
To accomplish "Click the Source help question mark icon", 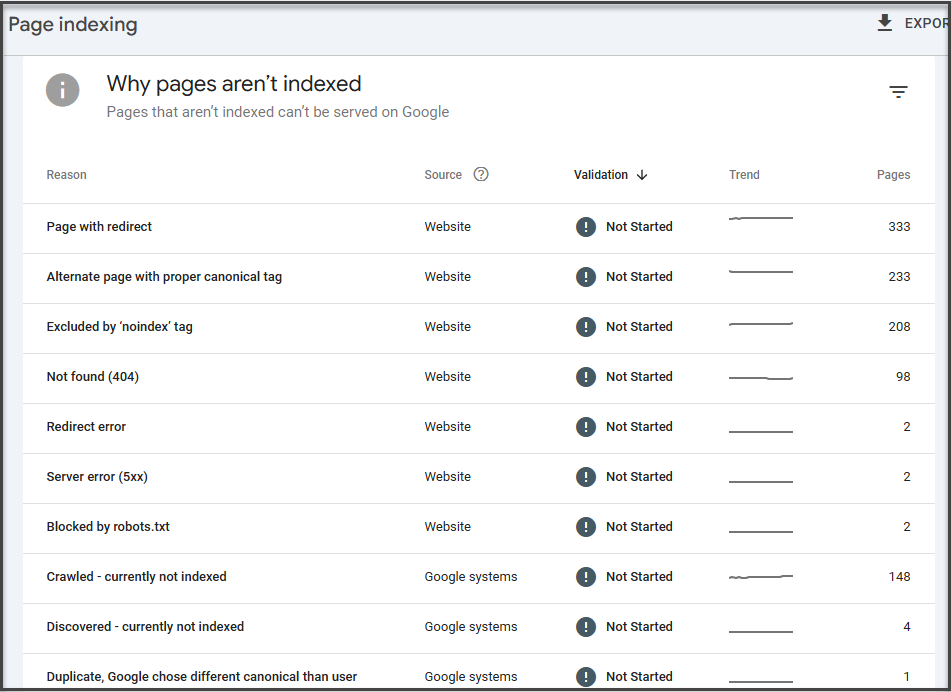I will coord(481,174).
